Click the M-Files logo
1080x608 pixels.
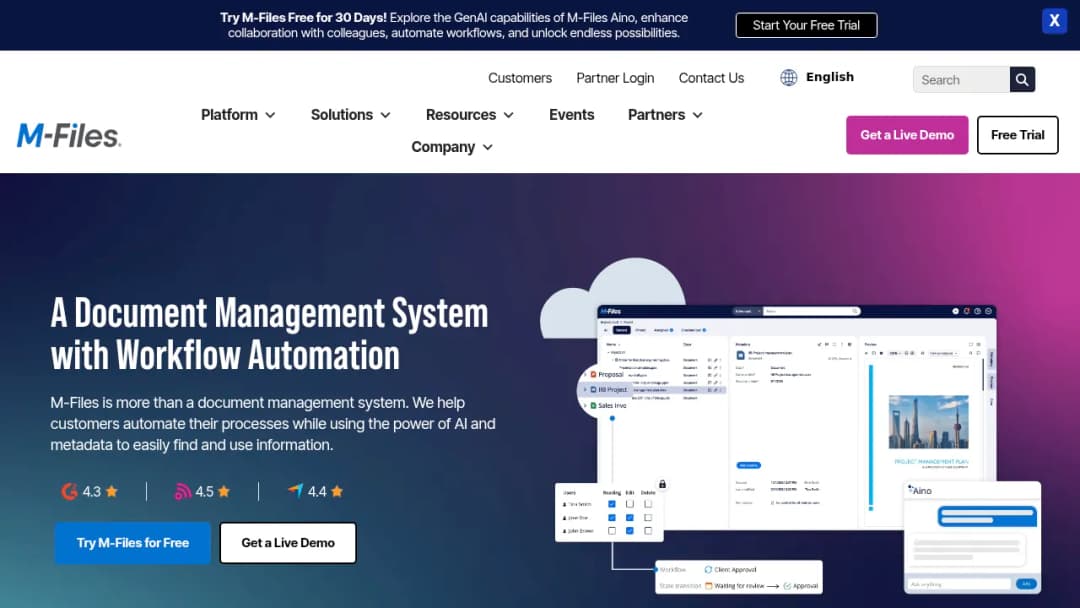[x=69, y=135]
